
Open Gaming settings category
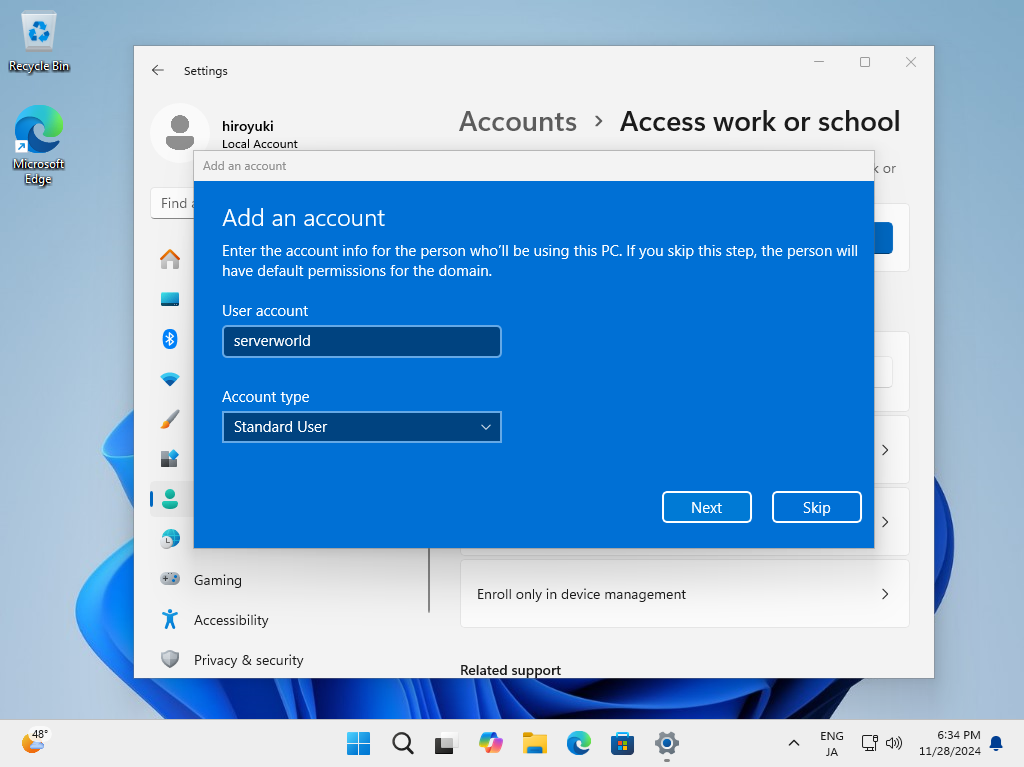(217, 580)
